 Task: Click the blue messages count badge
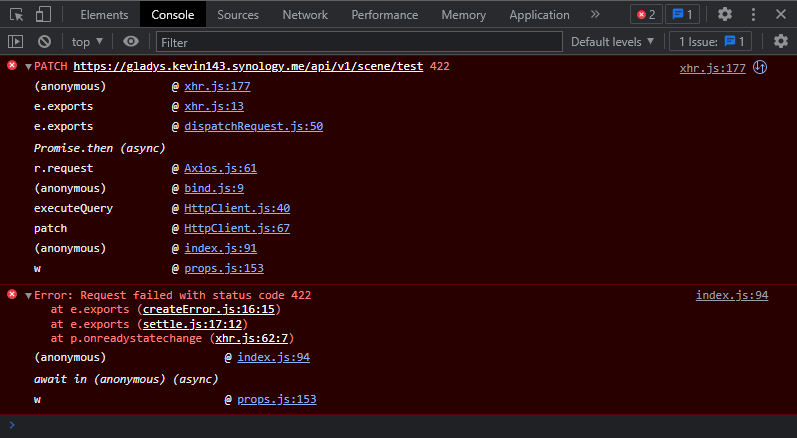[x=684, y=14]
